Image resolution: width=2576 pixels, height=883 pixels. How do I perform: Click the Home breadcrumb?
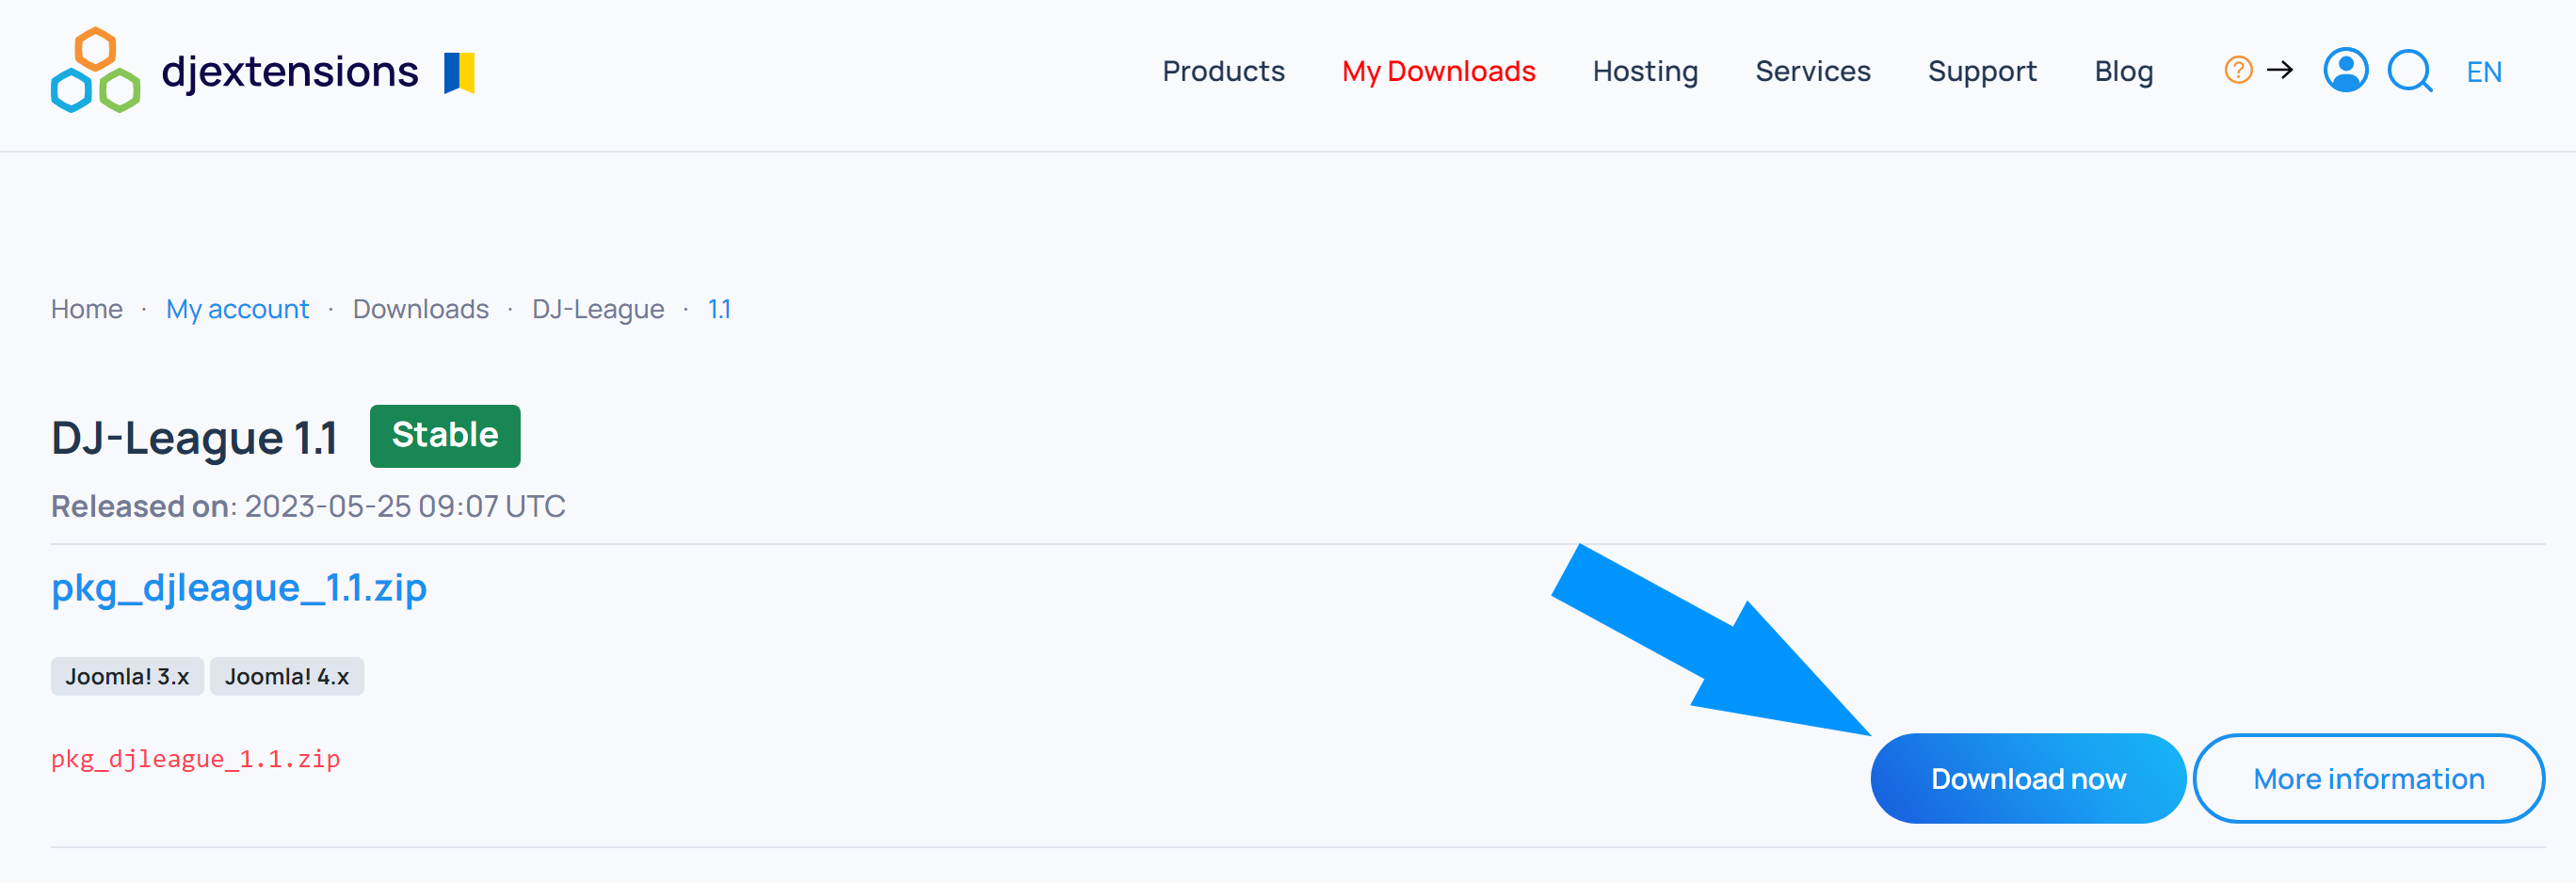click(x=87, y=309)
